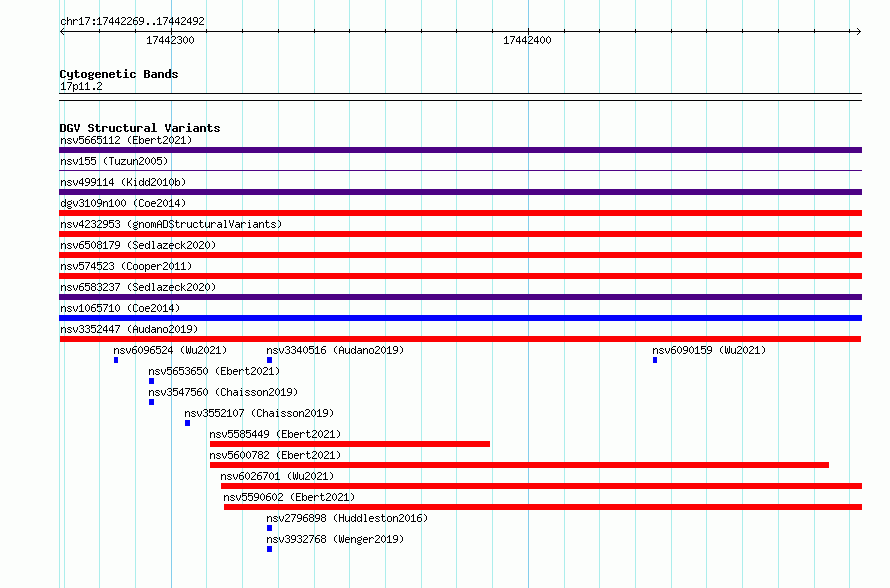Click the nsv3352447 (Audano2019) label
Screen dimensions: 890x588
[129, 329]
